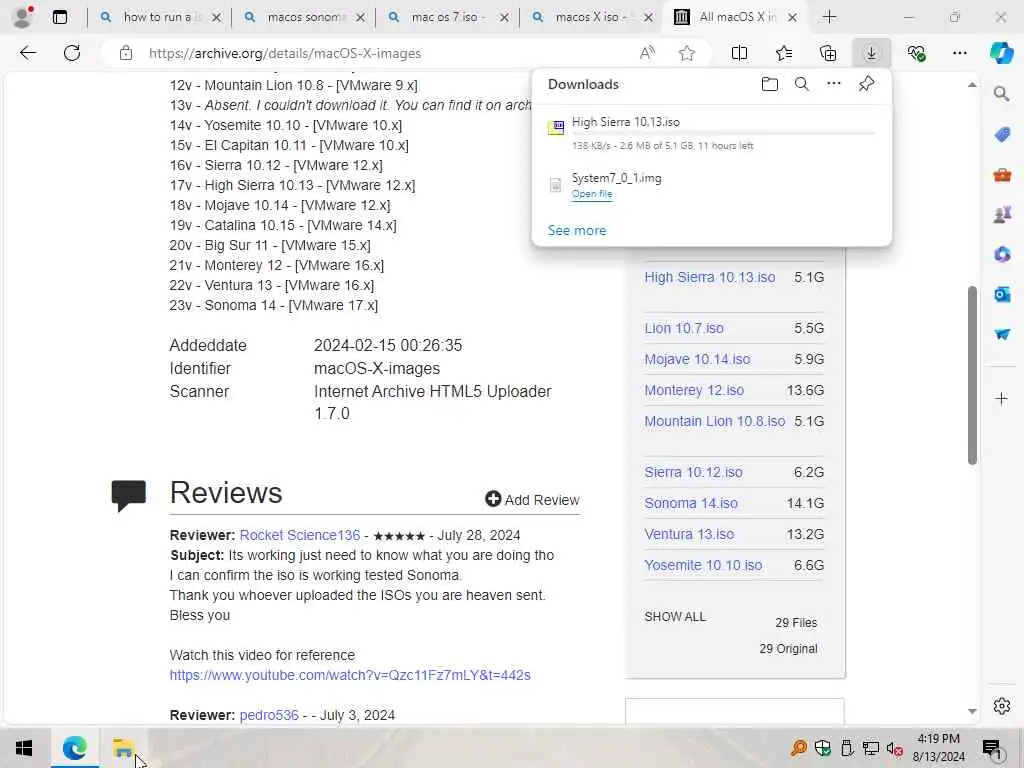
Task: Open file link for System7_0_1.img
Action: tap(592, 194)
